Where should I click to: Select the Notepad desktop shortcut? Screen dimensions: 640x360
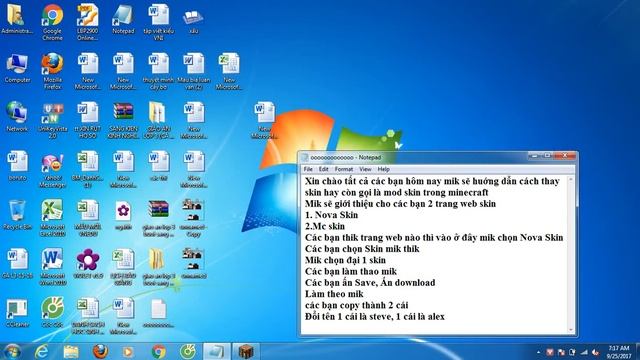coord(123,20)
